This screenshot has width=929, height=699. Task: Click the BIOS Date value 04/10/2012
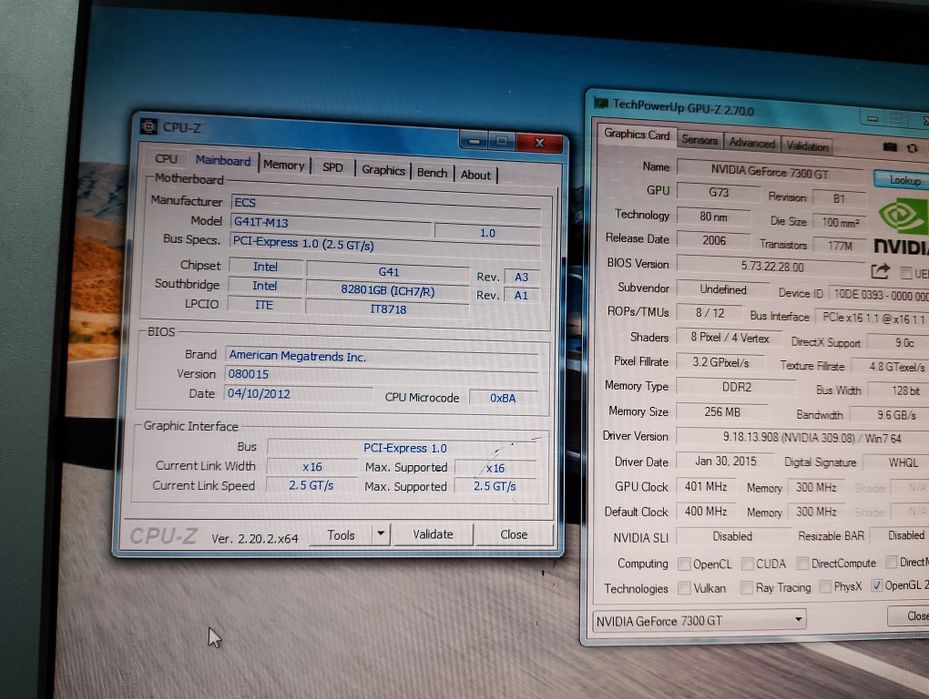pos(298,394)
